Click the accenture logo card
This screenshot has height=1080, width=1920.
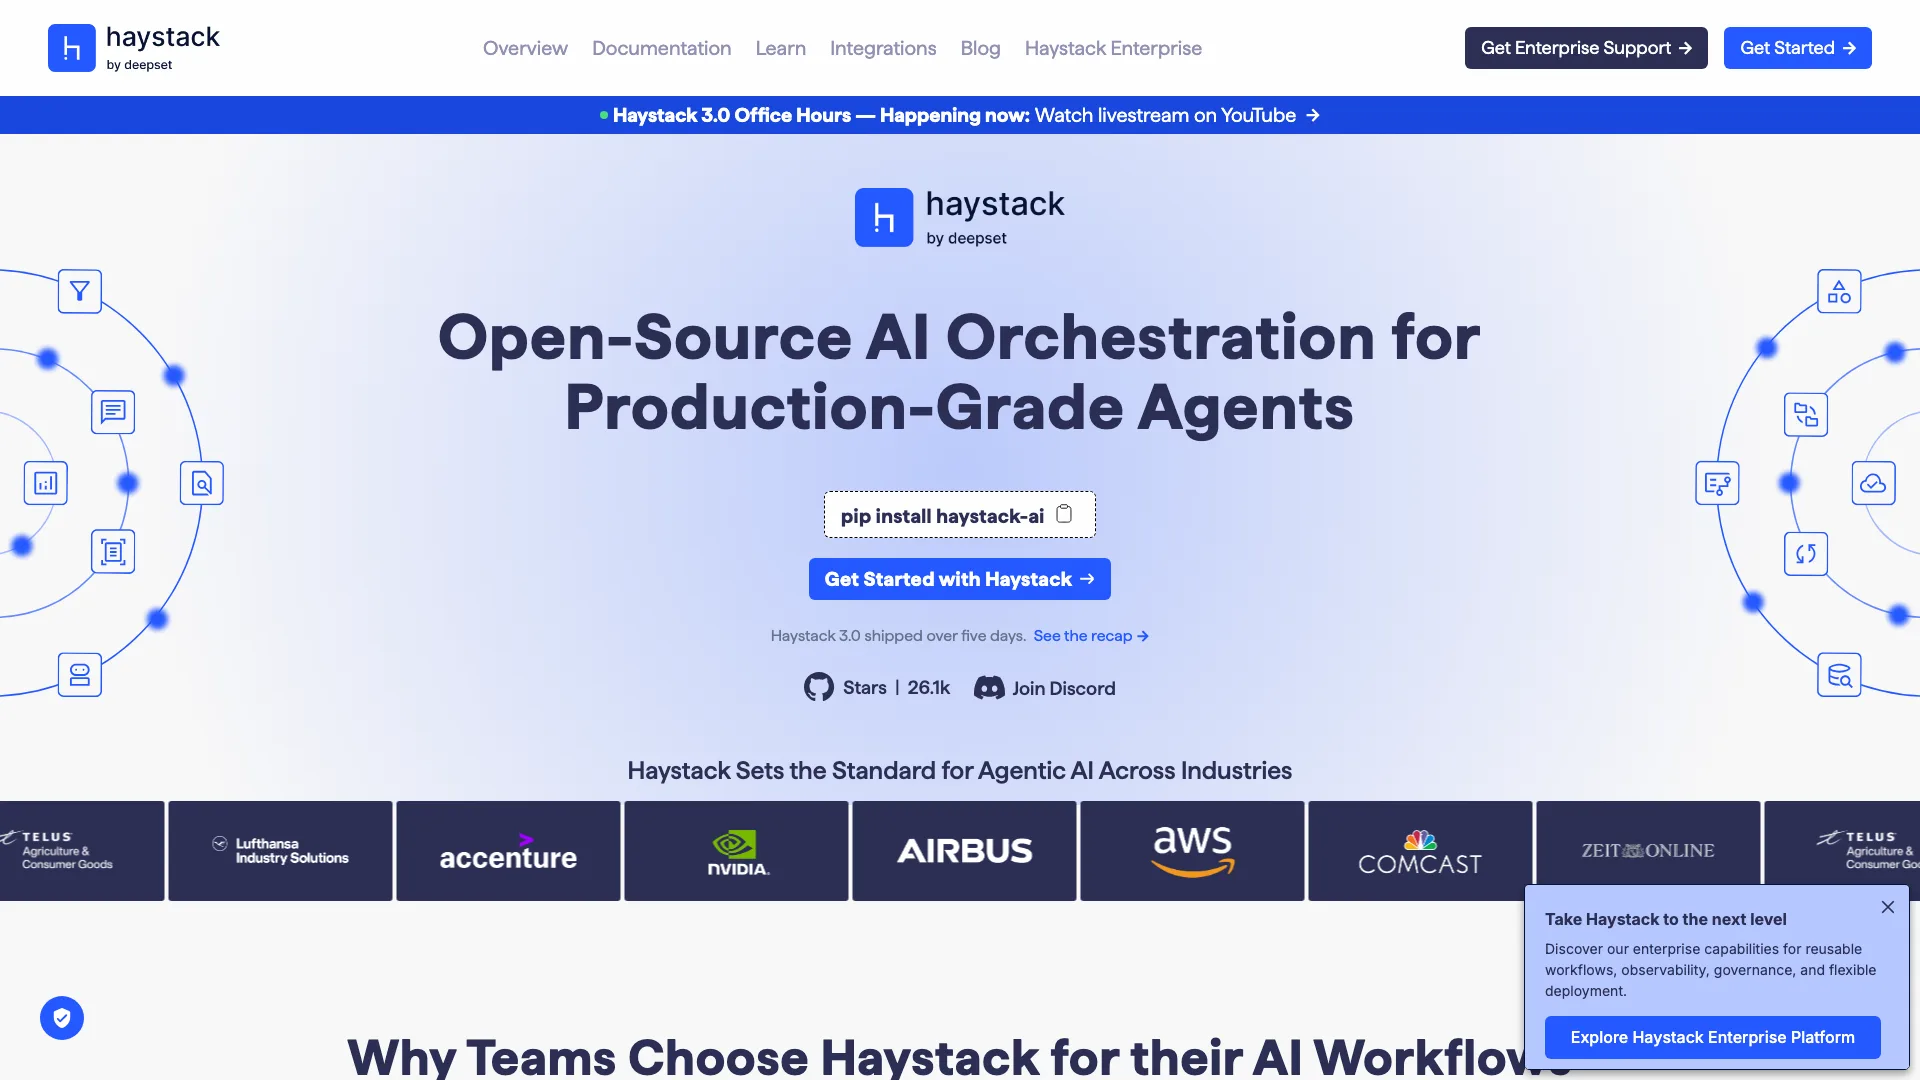[x=508, y=851]
